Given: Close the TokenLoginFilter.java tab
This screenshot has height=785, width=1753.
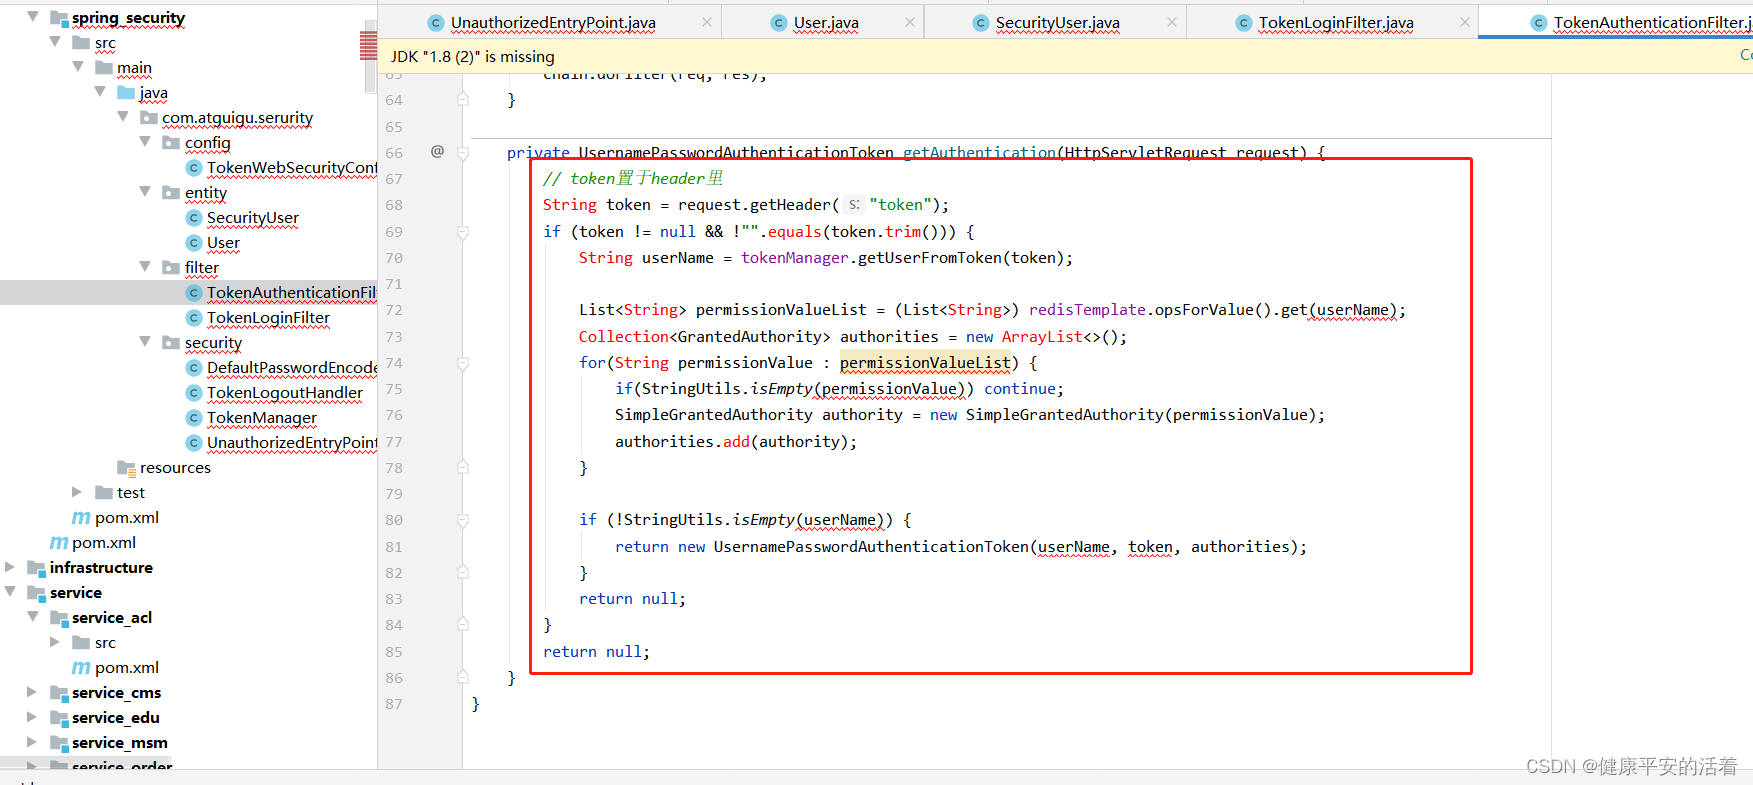Looking at the screenshot, I should pos(1465,22).
